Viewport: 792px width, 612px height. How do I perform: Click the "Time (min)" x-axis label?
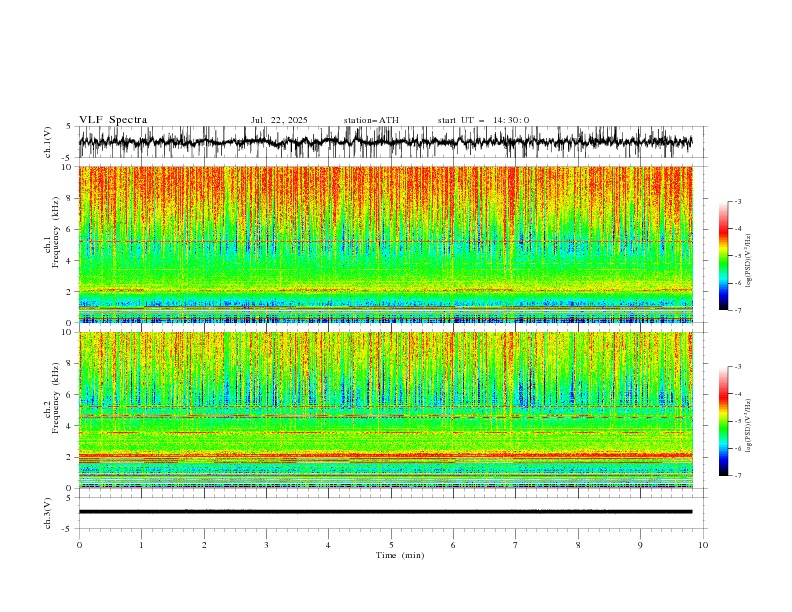(x=400, y=555)
